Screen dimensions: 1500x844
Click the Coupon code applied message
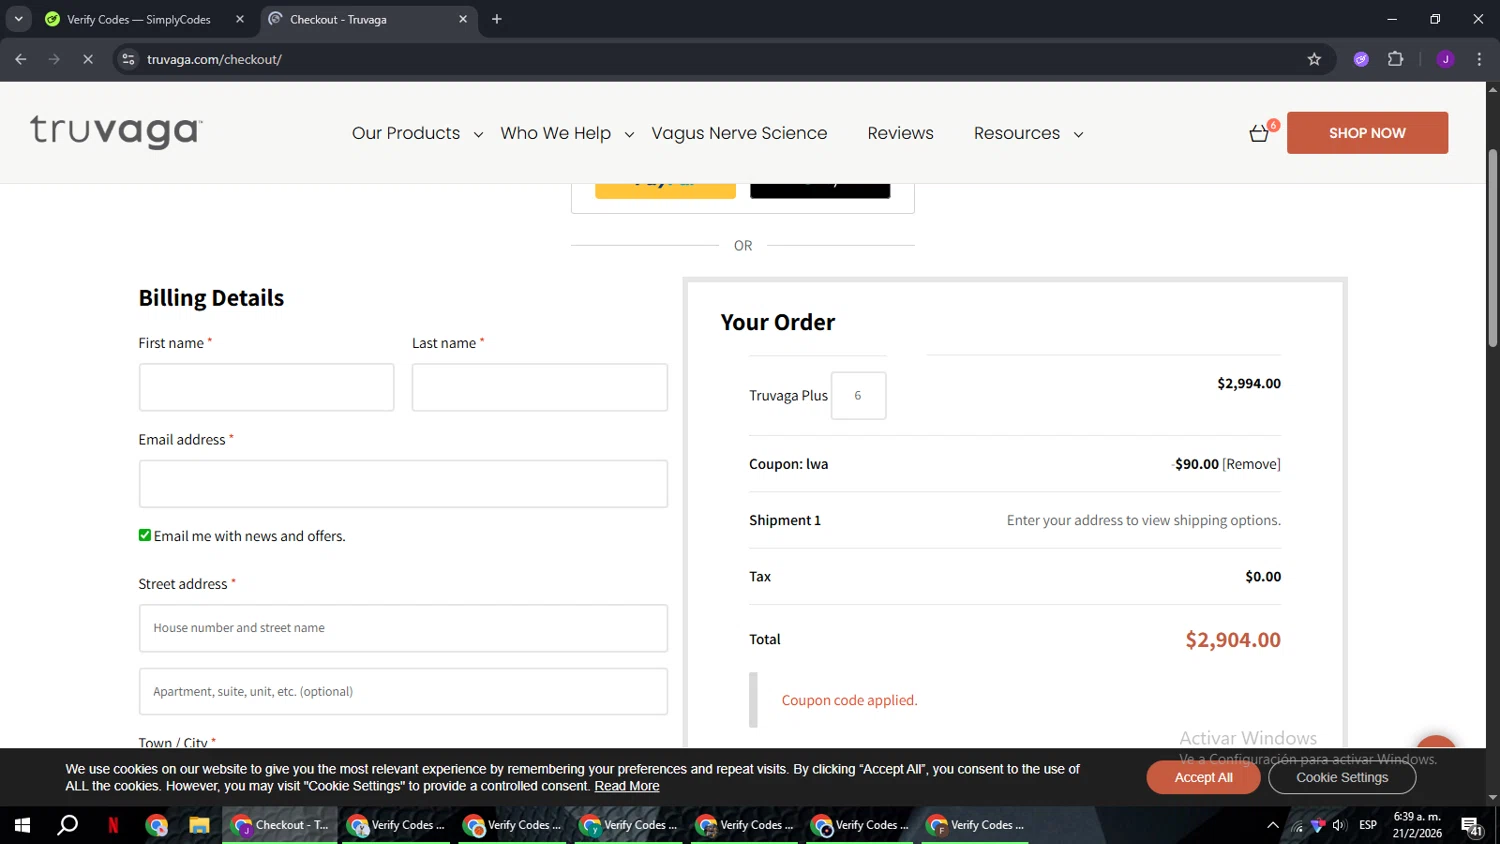click(849, 700)
